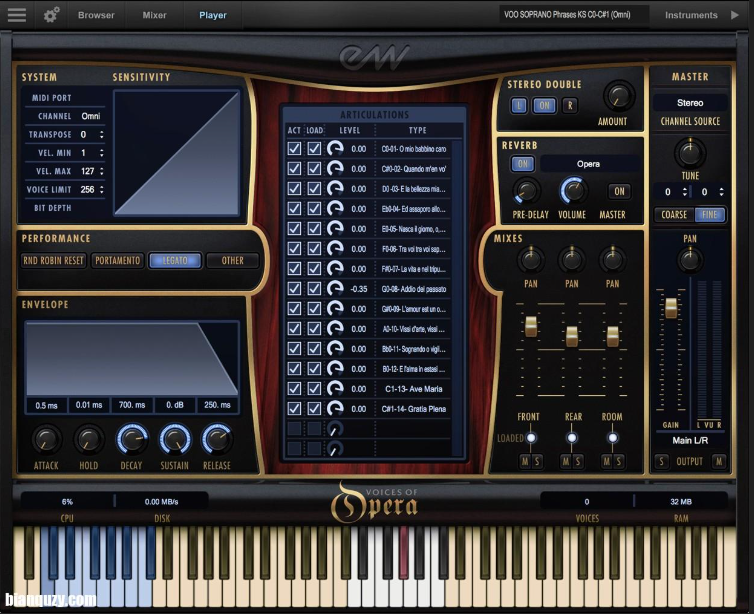Toggle the Legato performance button

(175, 261)
